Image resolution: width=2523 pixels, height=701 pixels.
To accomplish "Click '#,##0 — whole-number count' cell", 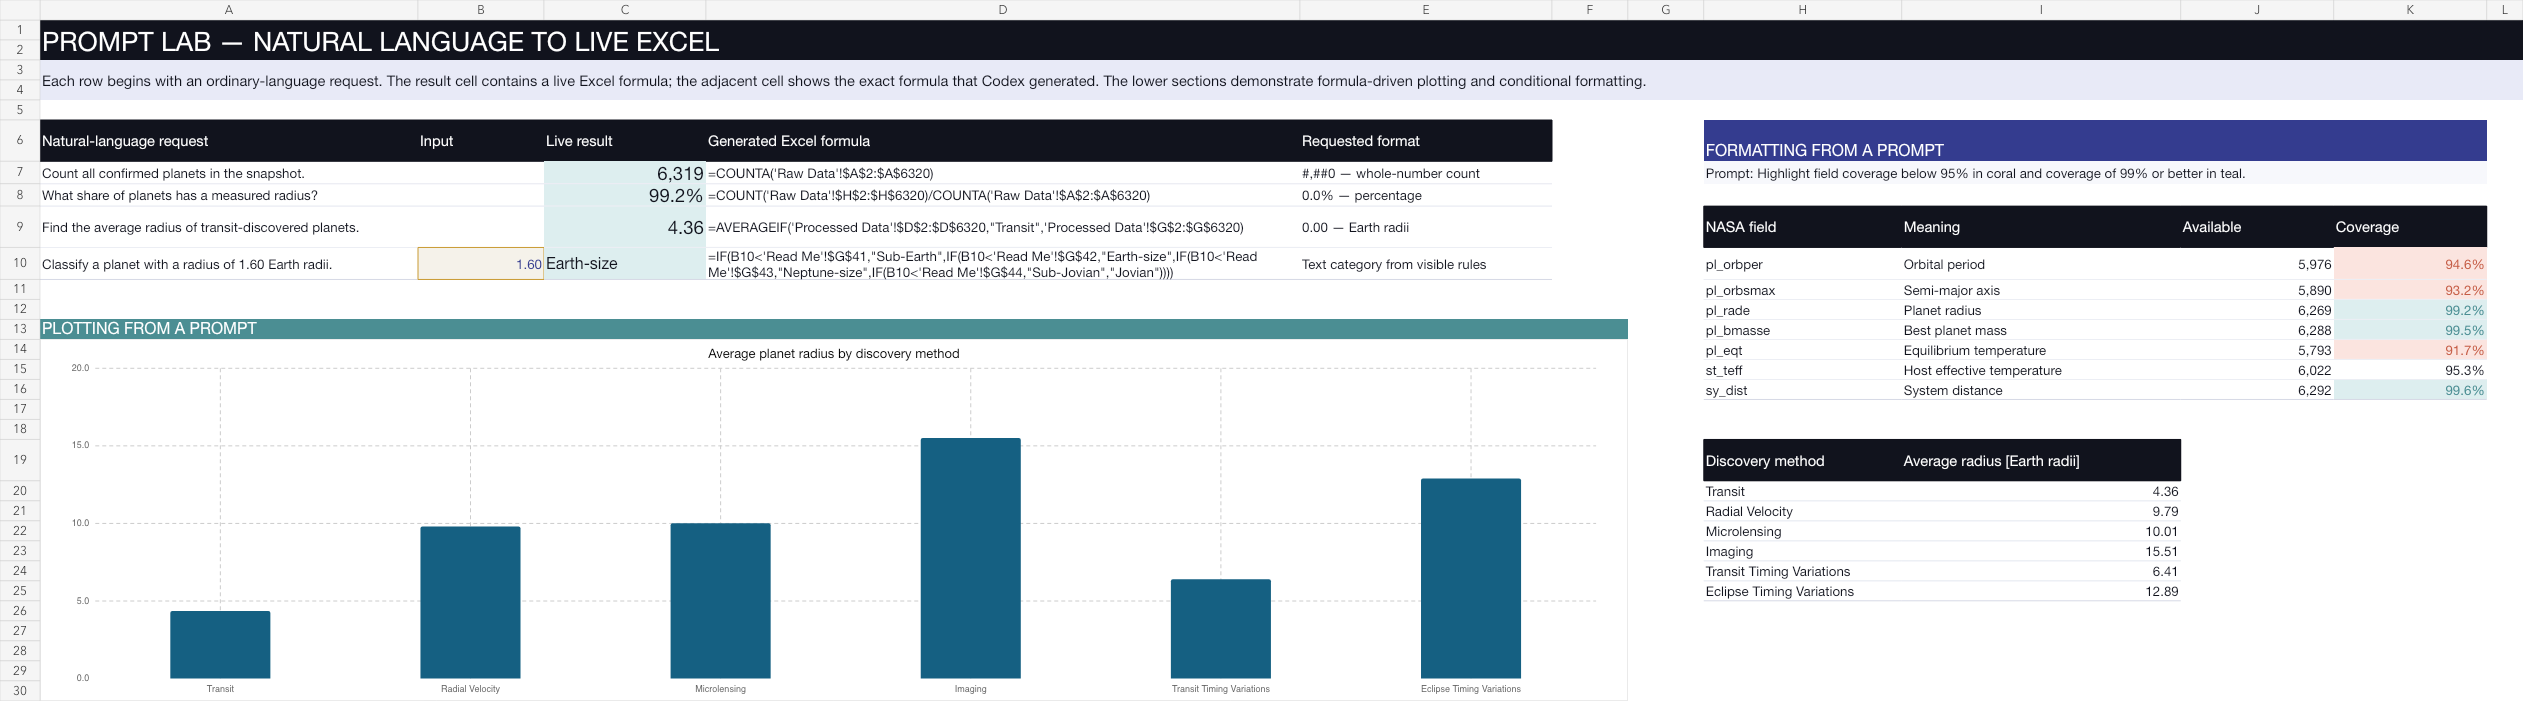I will coord(1426,173).
